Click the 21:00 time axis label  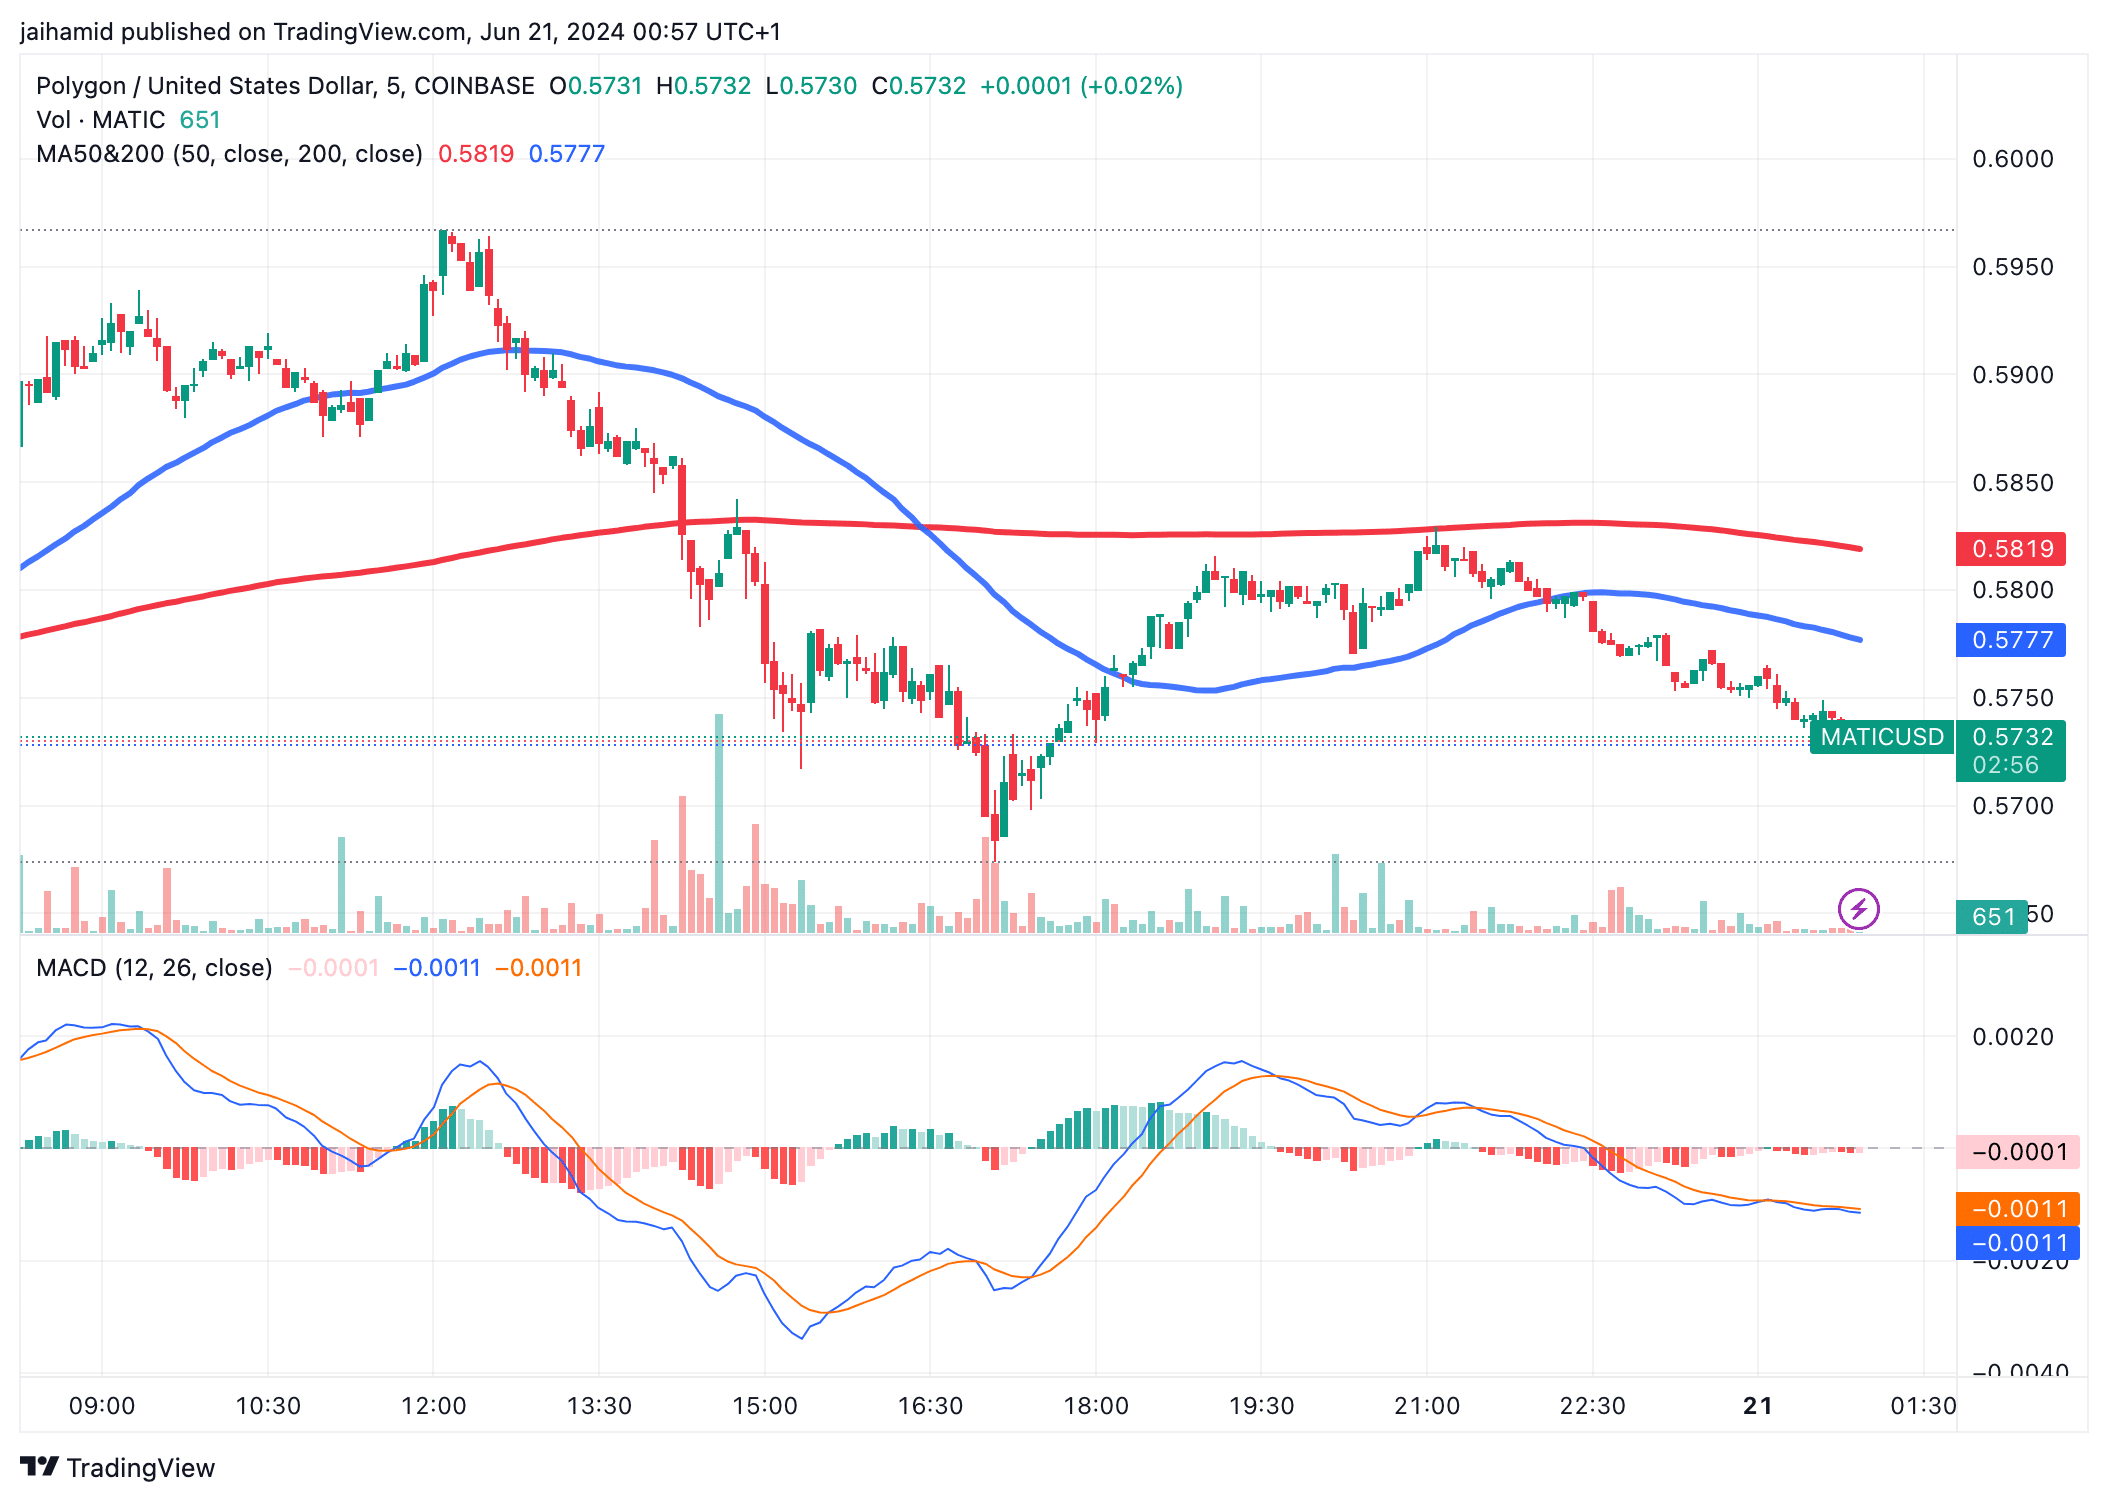tap(1427, 1406)
